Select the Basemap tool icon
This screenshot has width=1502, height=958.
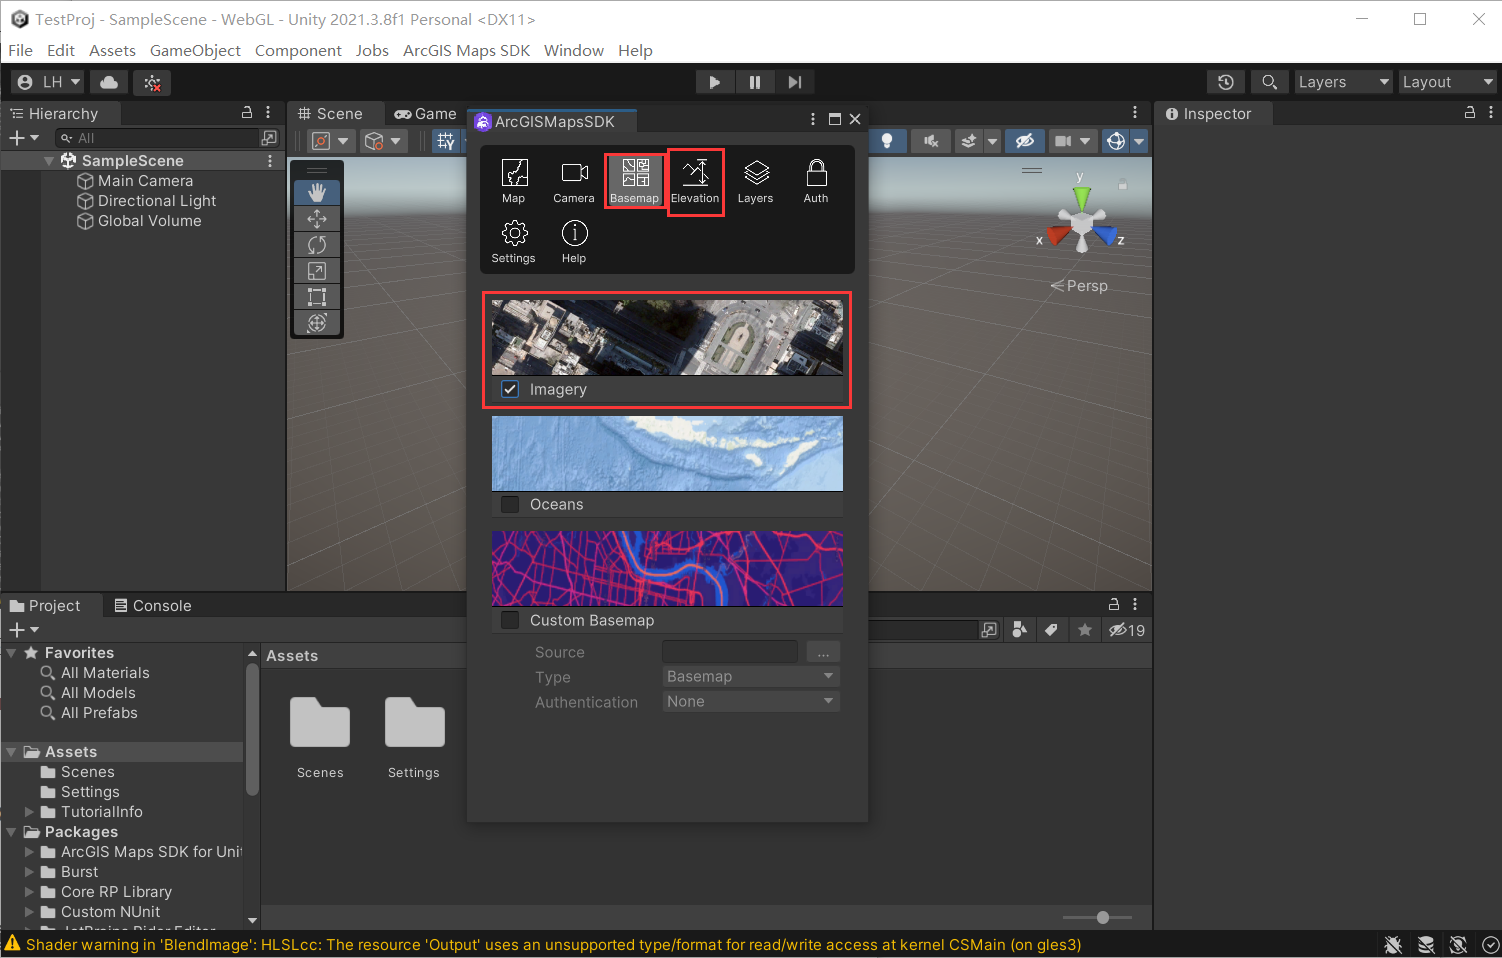(635, 180)
